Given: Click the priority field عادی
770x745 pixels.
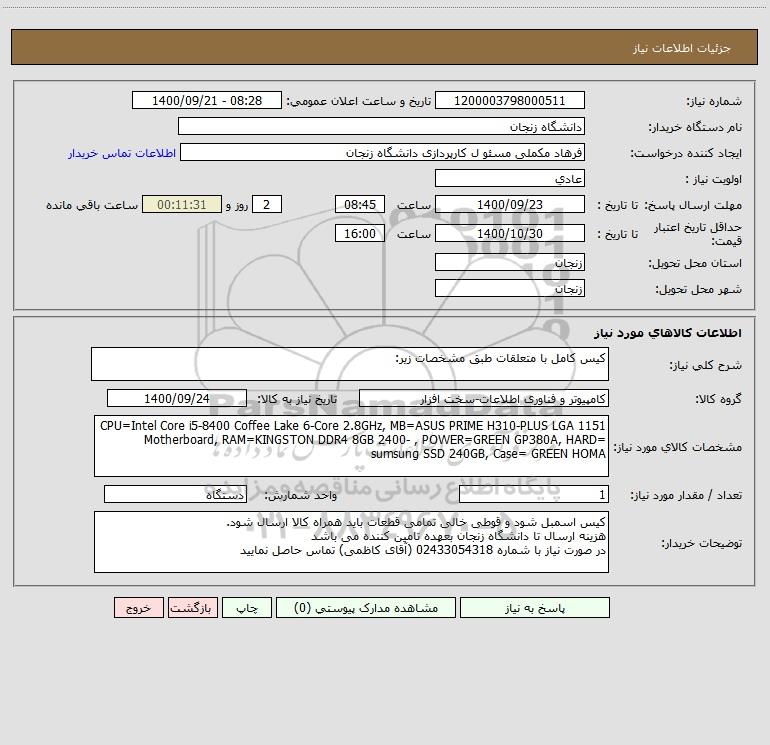Looking at the screenshot, I should point(510,178).
